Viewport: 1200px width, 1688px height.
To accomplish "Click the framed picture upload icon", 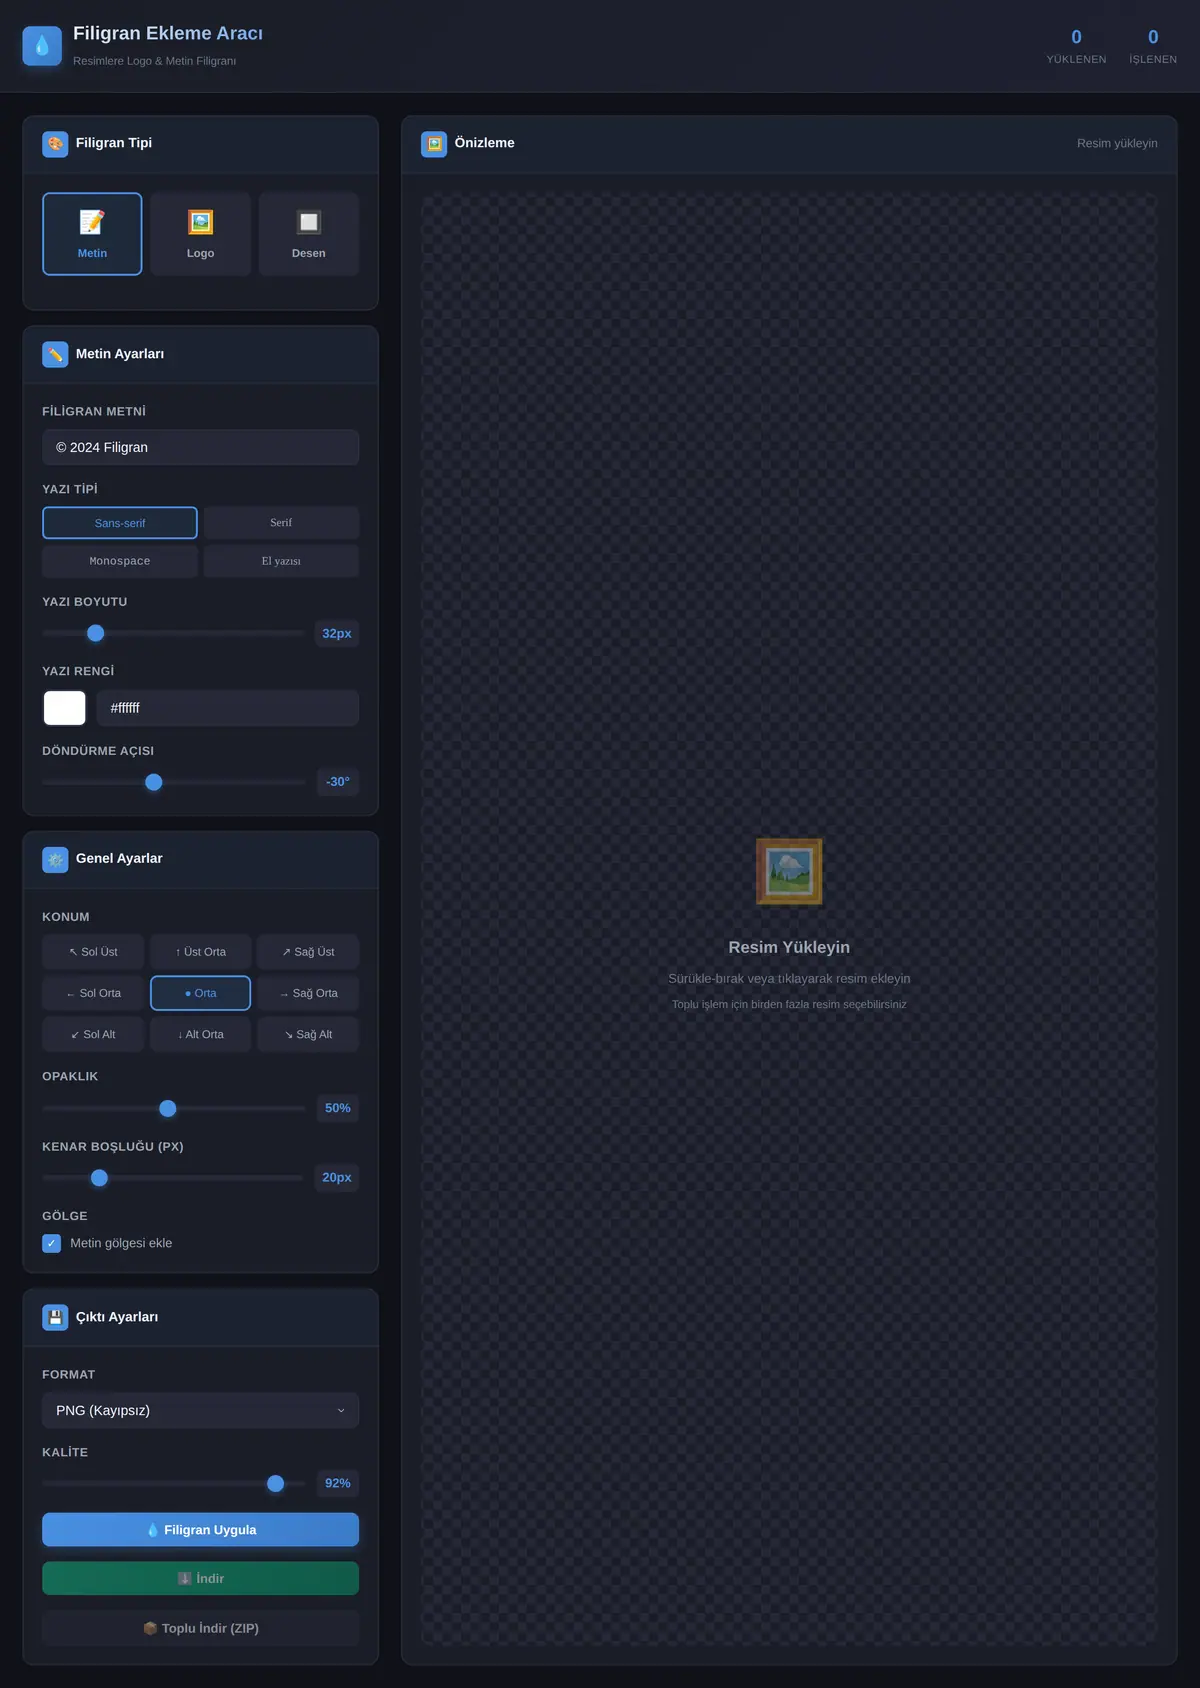I will tap(789, 872).
